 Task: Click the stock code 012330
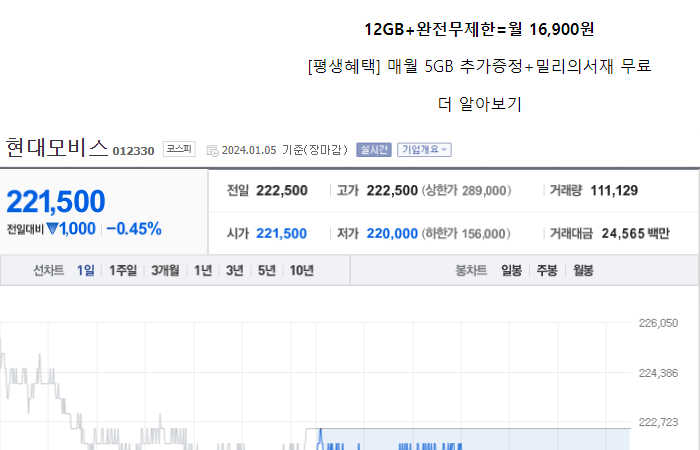pyautogui.click(x=133, y=151)
